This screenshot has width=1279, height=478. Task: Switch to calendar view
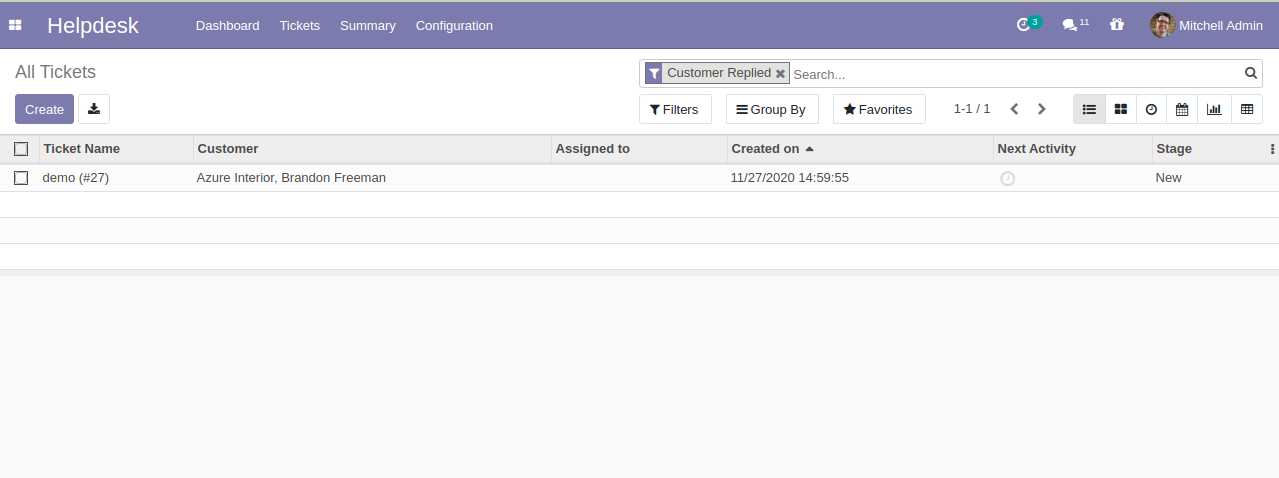click(1182, 109)
